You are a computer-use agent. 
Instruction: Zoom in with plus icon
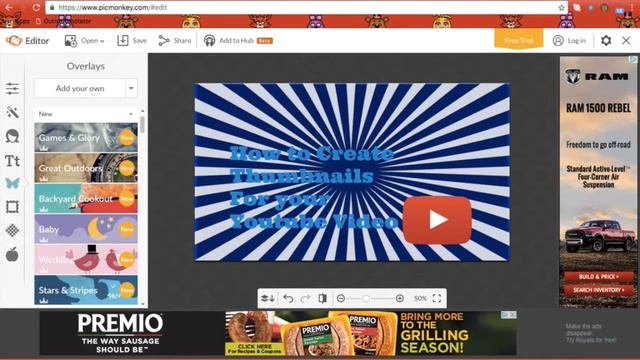tap(400, 298)
